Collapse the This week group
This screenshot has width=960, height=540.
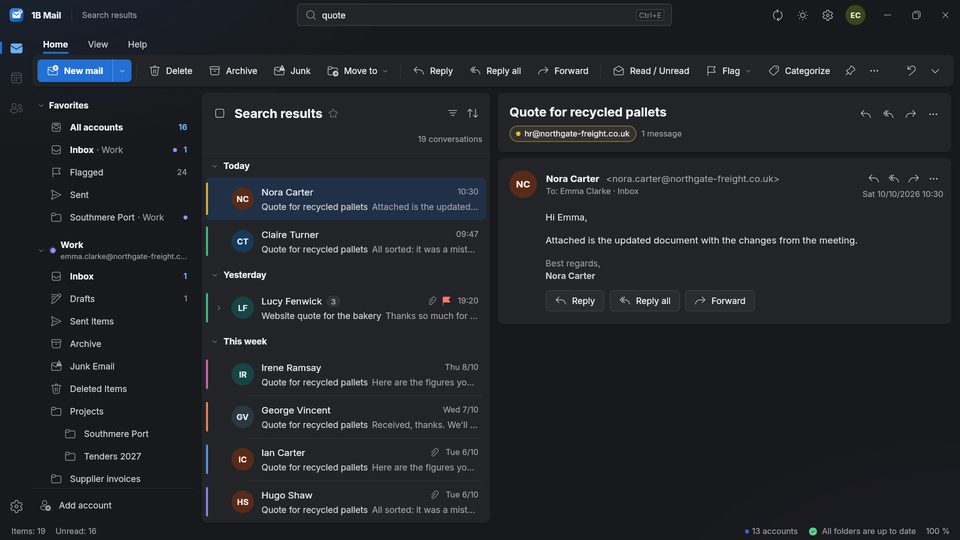tap(215, 342)
